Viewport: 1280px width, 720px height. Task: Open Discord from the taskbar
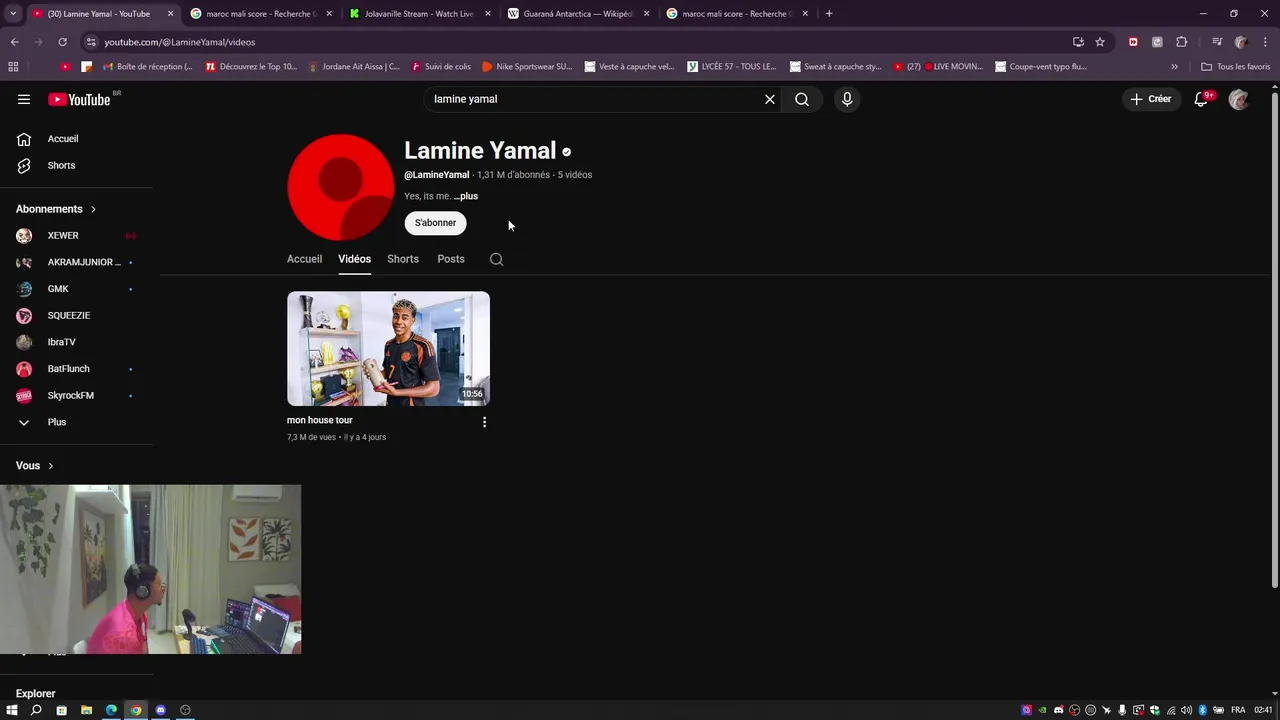click(160, 710)
